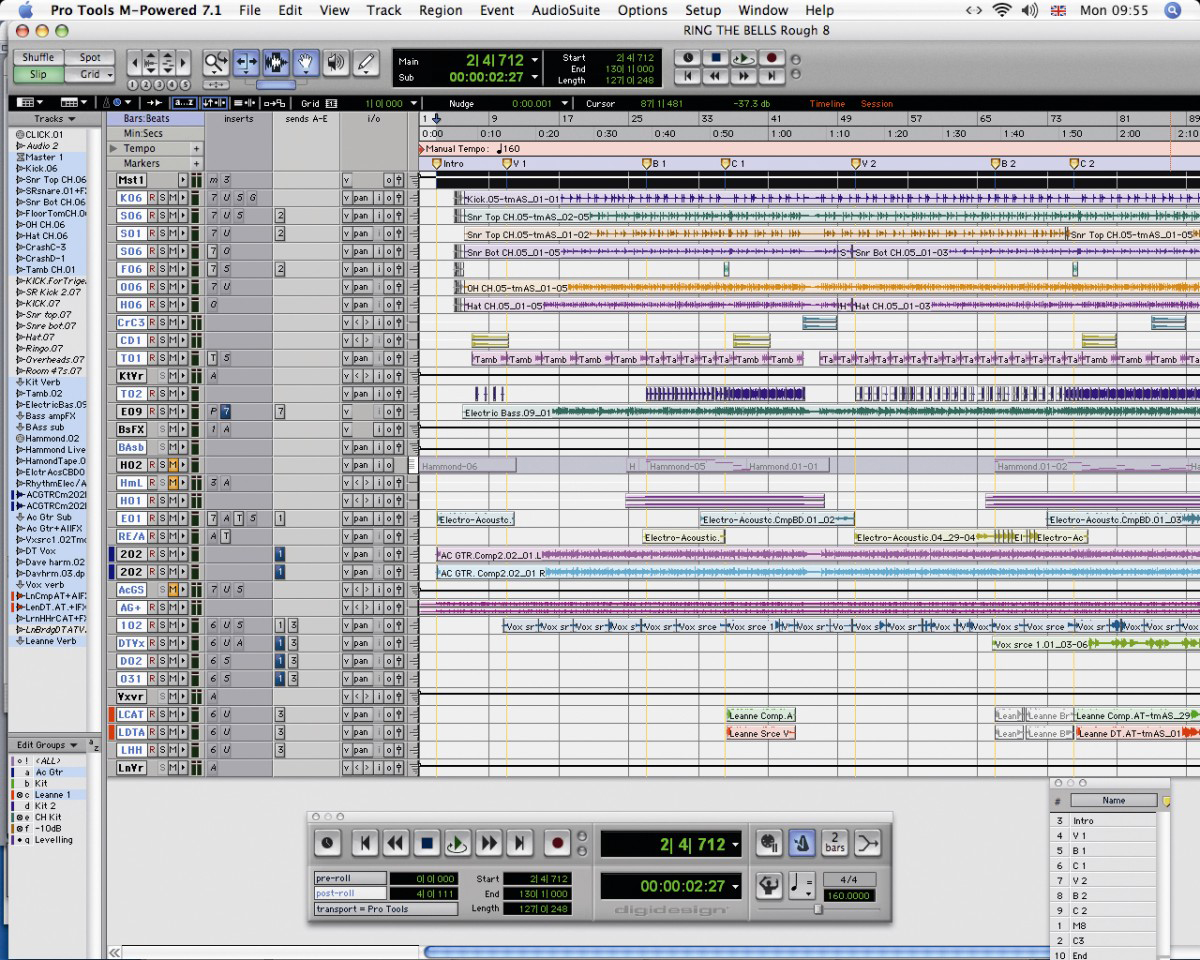The width and height of the screenshot is (1200, 960).
Task: Toggle mute on H02 track
Action: (172, 465)
